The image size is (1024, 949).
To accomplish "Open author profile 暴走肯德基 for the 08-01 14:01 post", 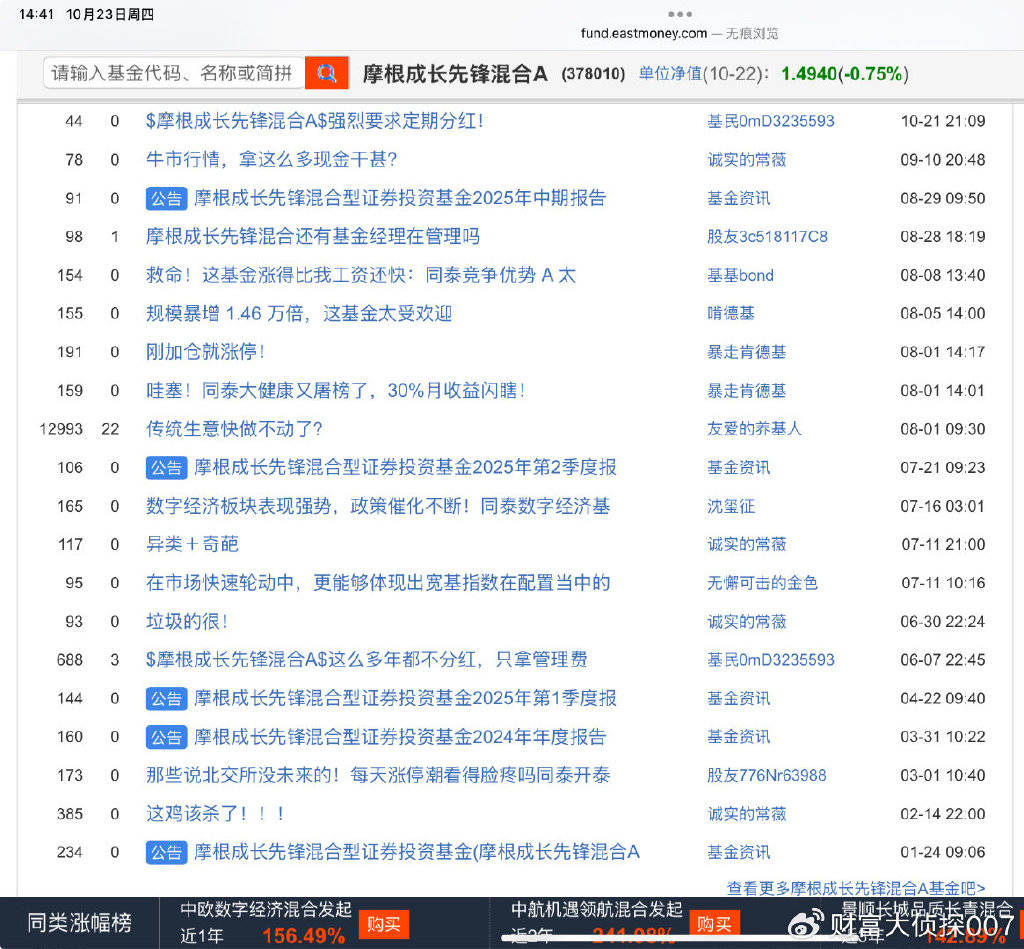I will (746, 390).
